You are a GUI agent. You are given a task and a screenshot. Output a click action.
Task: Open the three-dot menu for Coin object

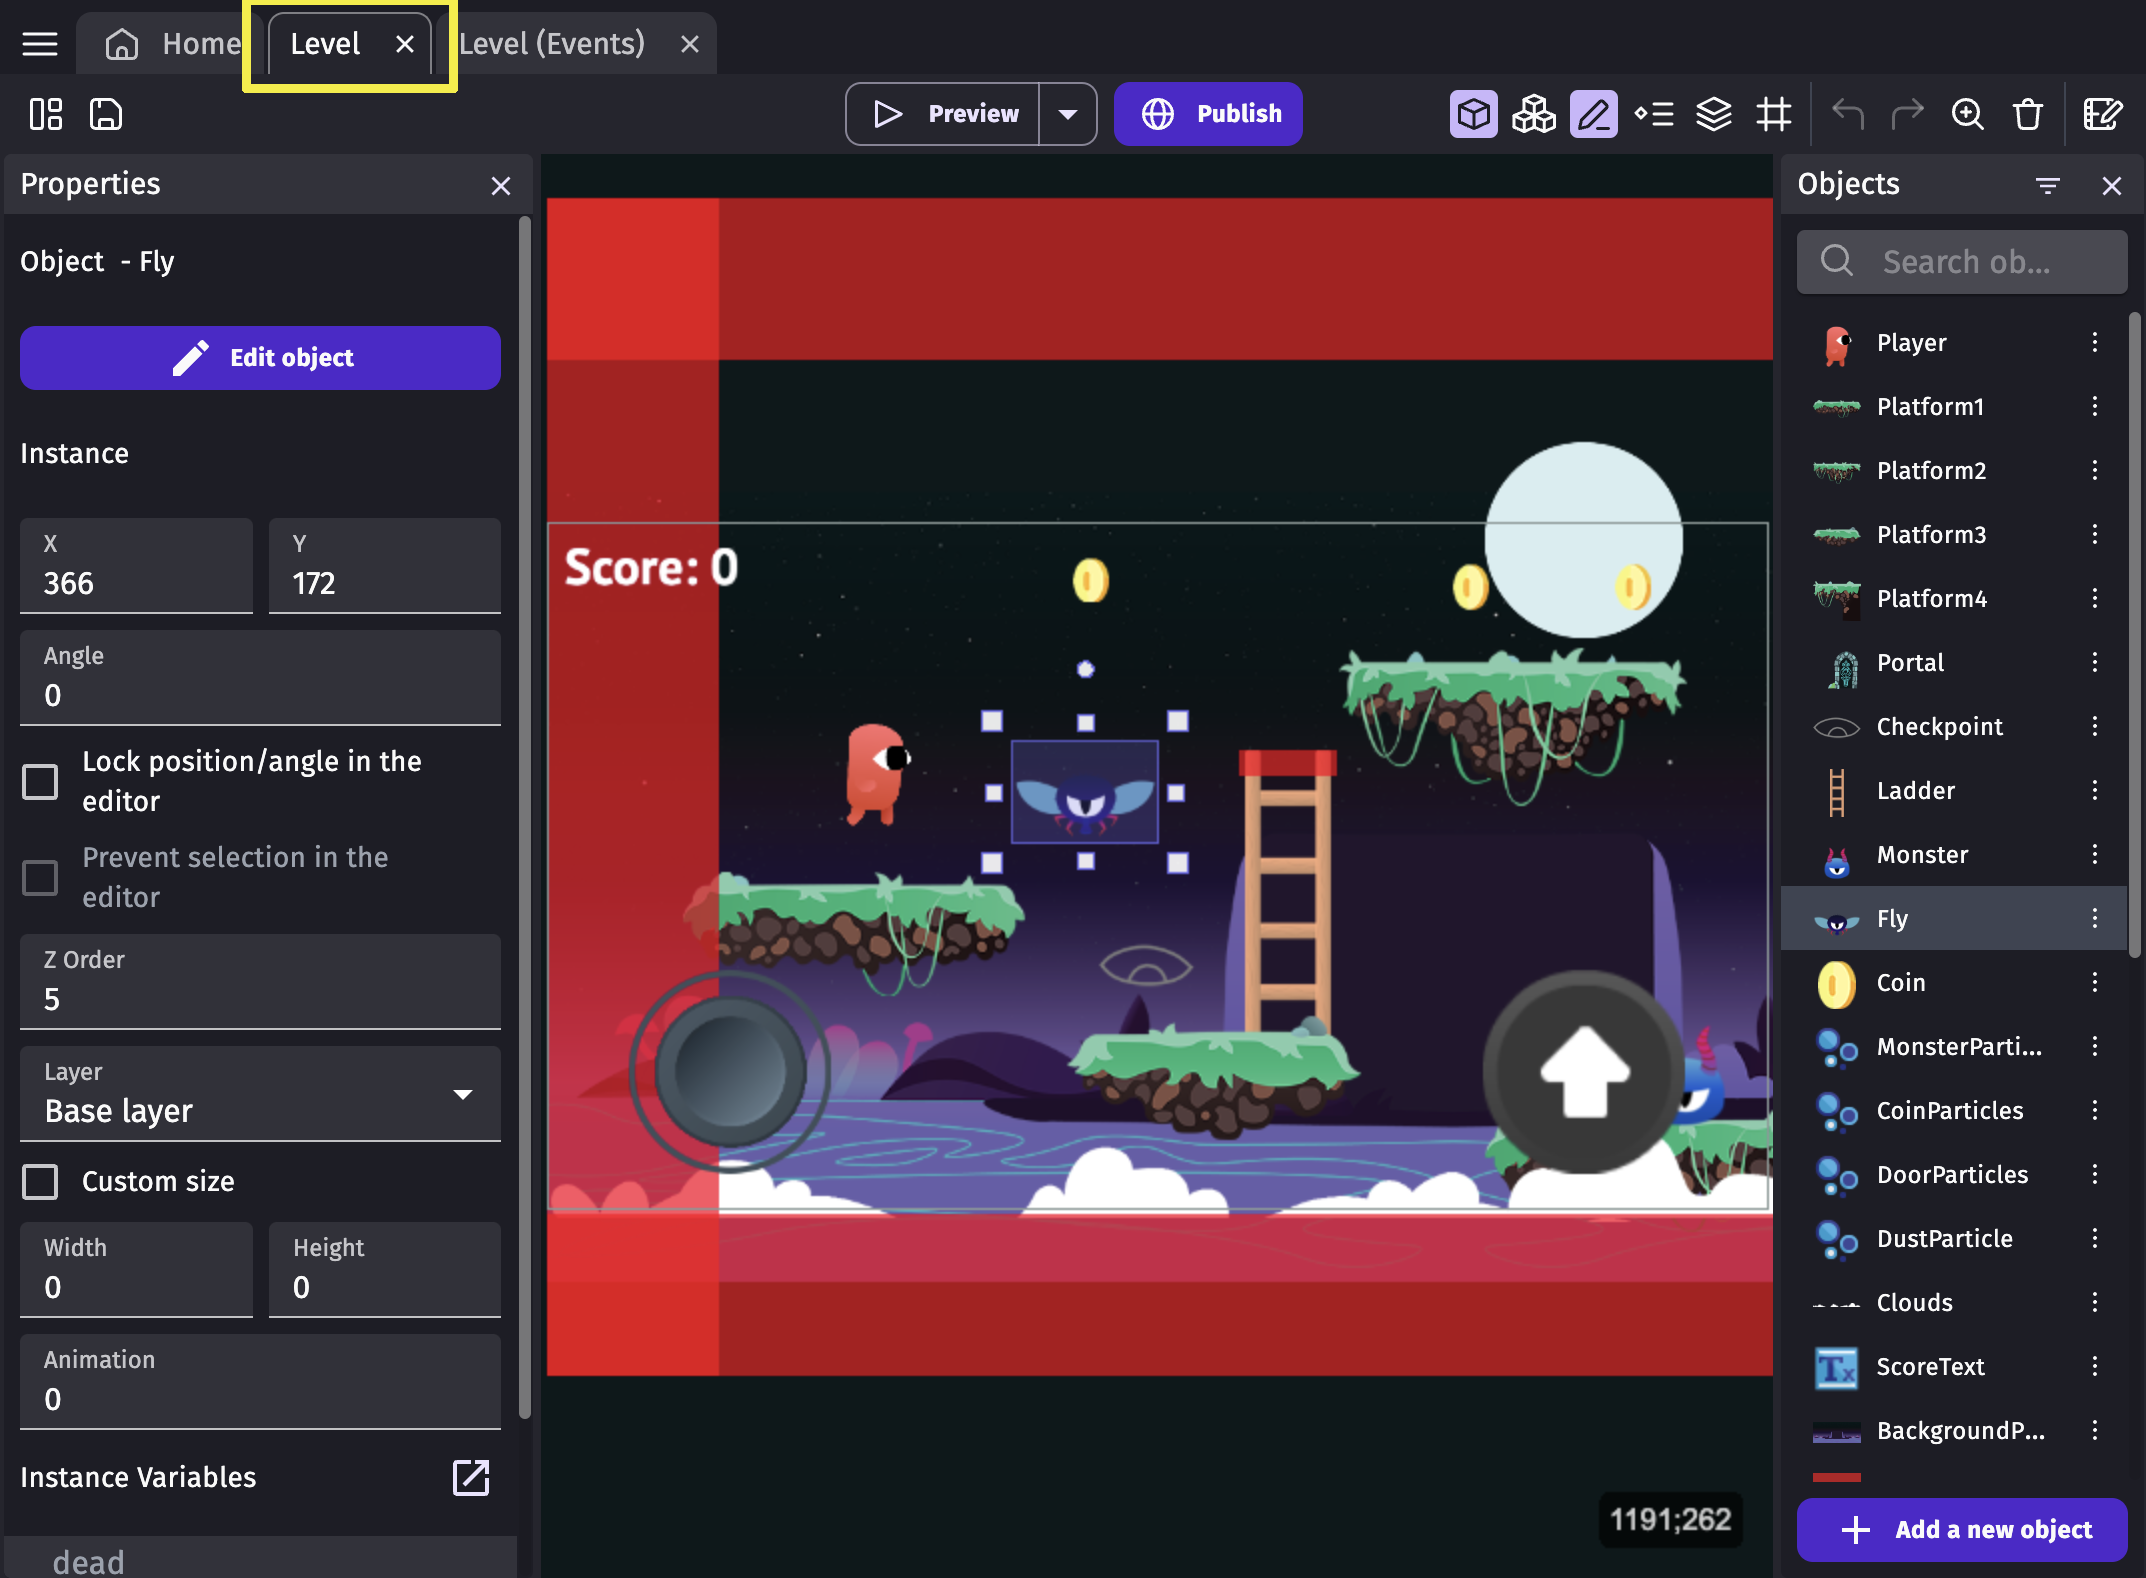click(x=2095, y=982)
